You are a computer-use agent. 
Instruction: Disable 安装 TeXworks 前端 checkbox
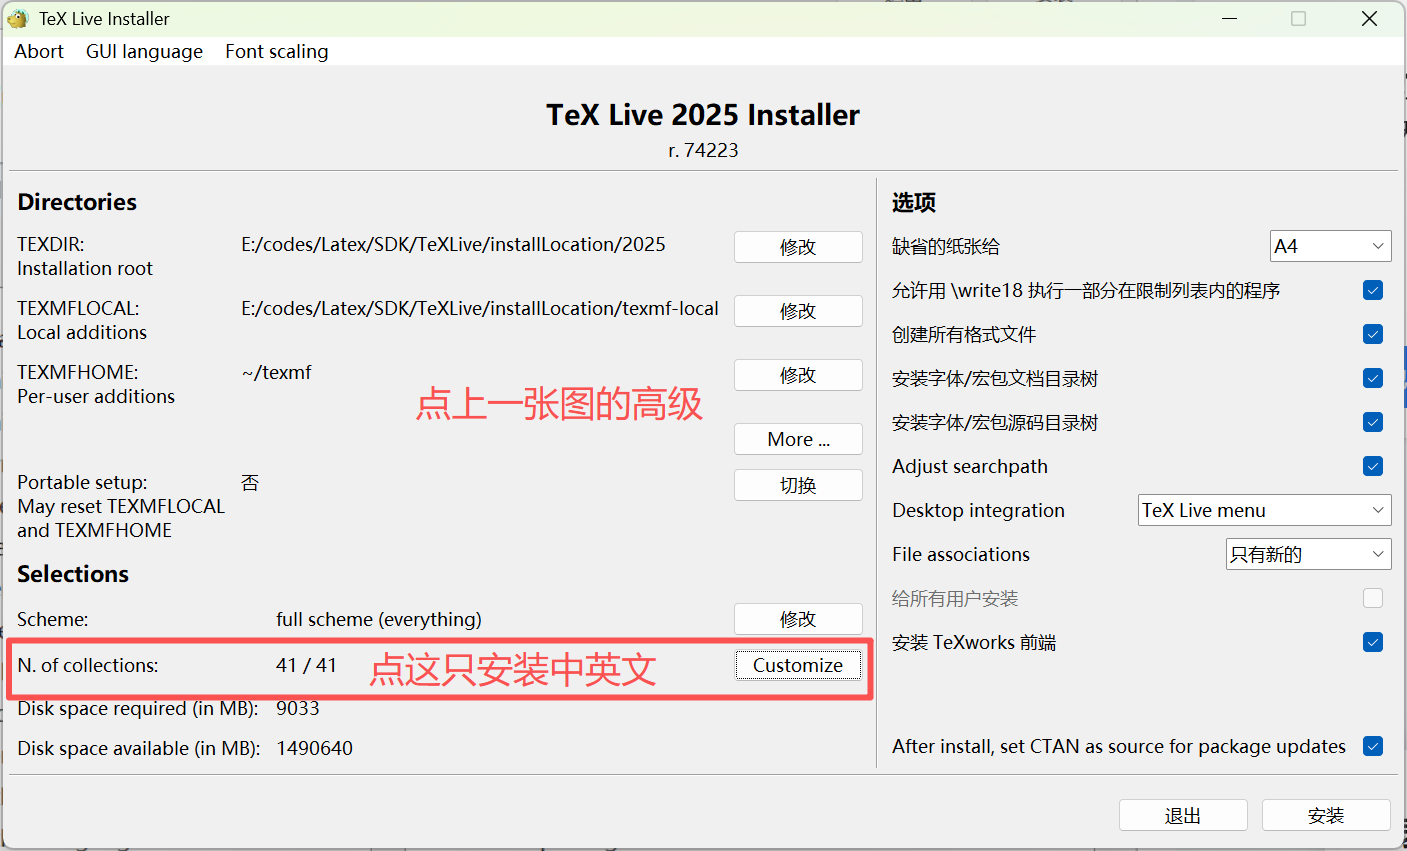[x=1373, y=642]
